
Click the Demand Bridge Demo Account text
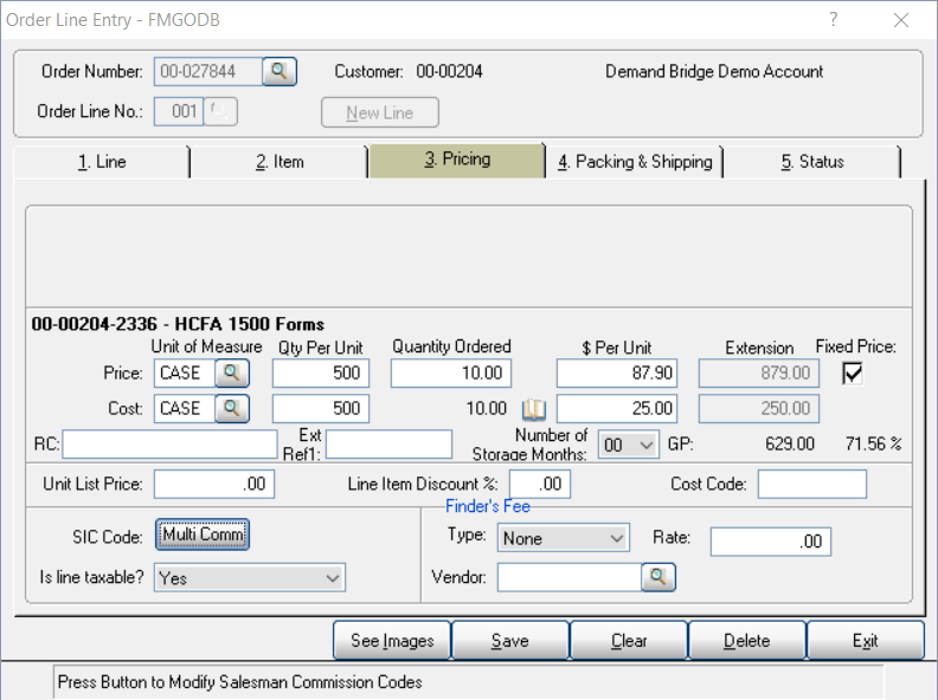714,72
